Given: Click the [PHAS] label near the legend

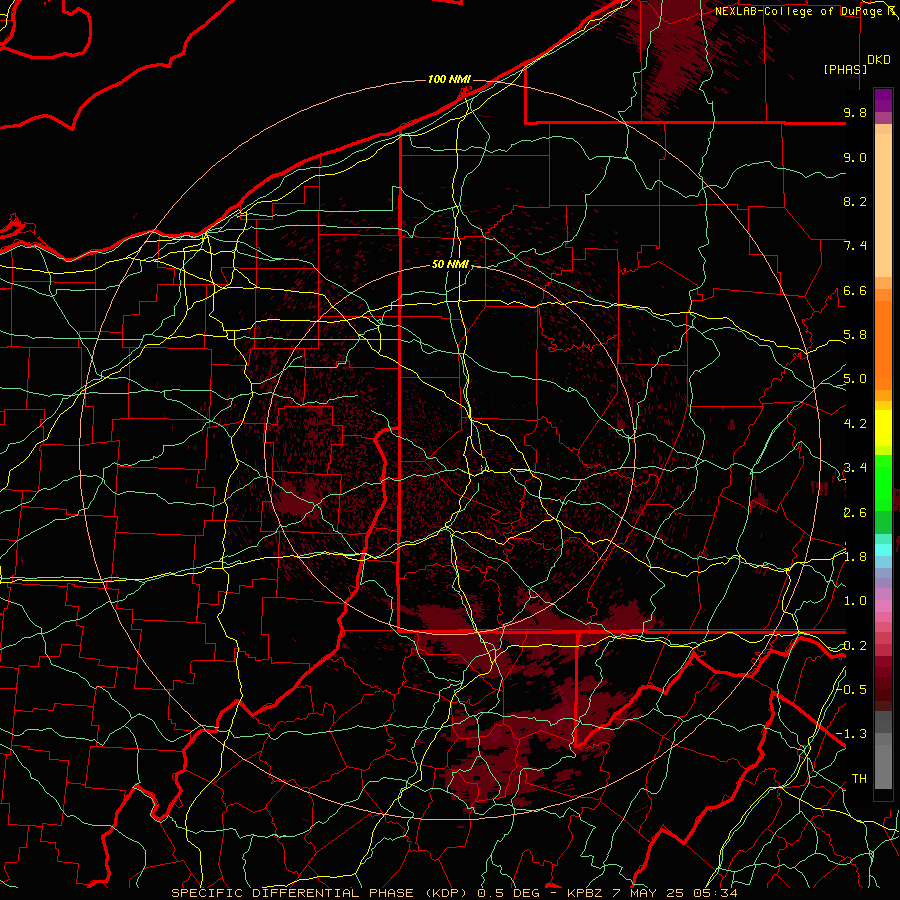Looking at the screenshot, I should coord(845,70).
